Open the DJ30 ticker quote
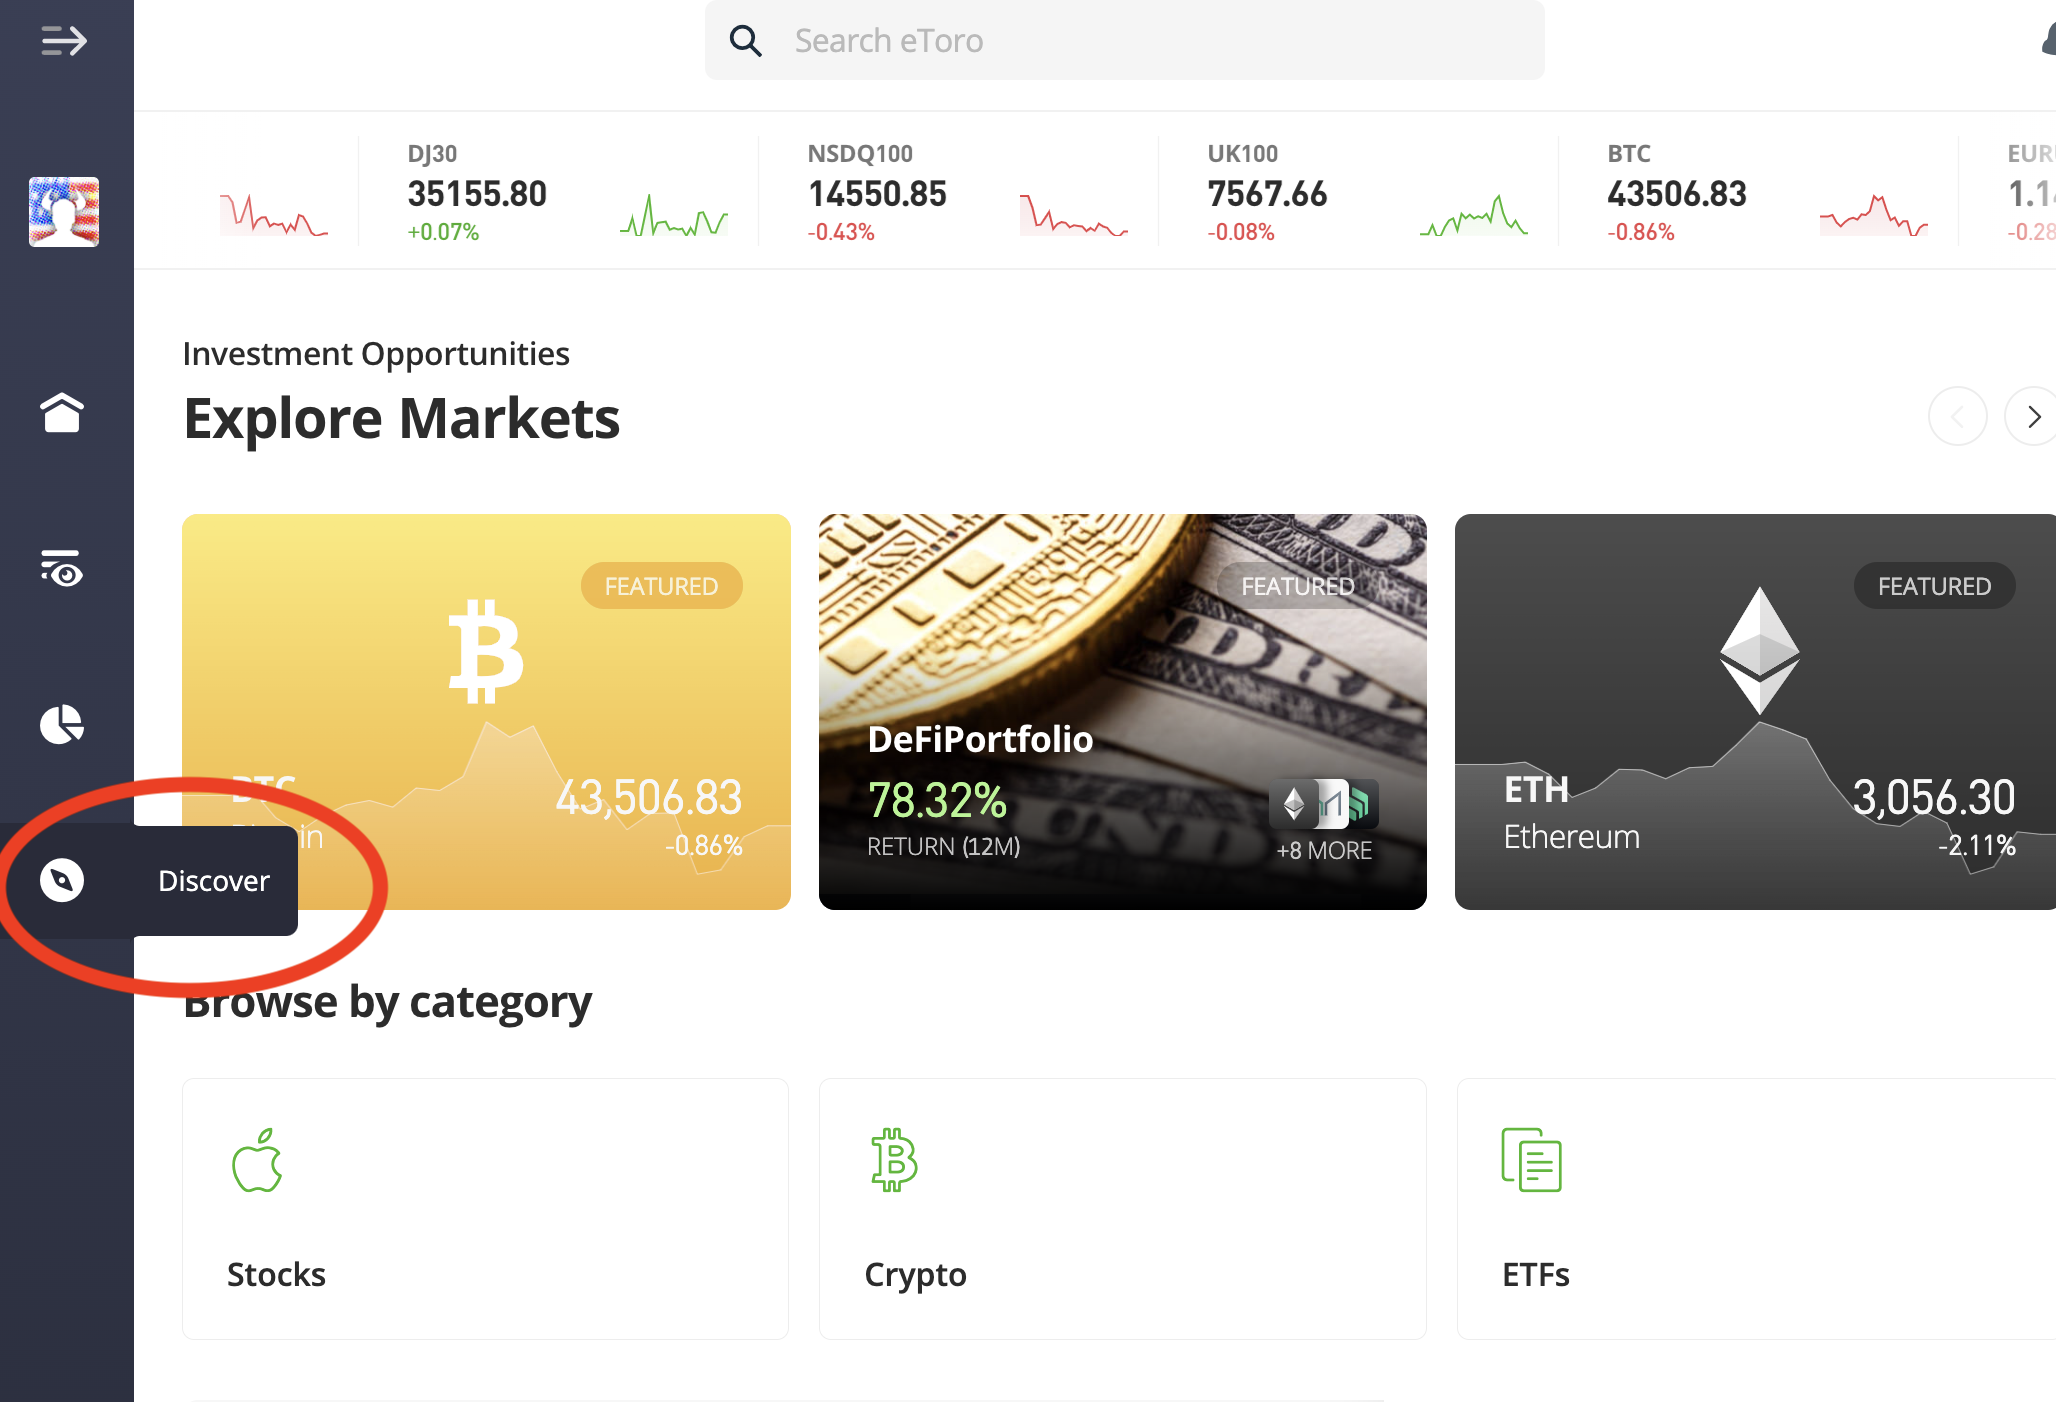2056x1402 pixels. point(477,193)
